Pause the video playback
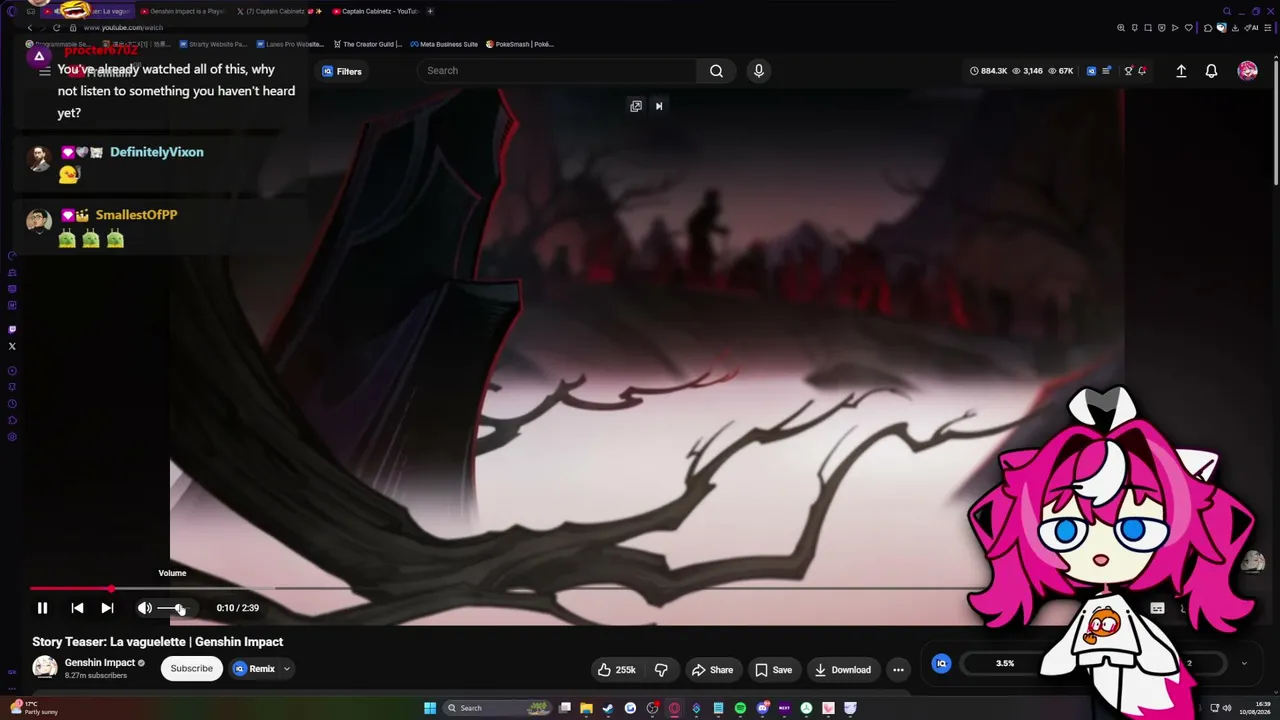 [42, 608]
